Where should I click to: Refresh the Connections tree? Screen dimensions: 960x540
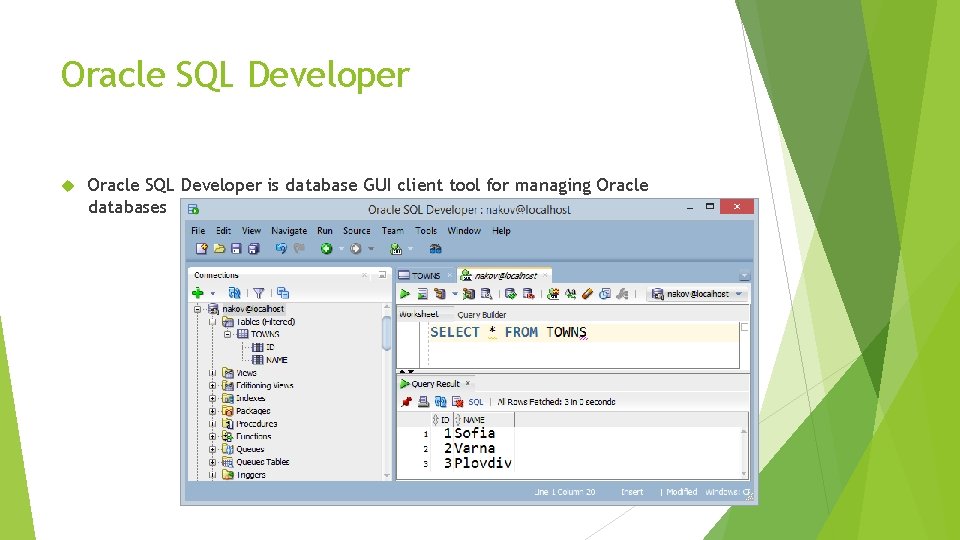[x=234, y=293]
